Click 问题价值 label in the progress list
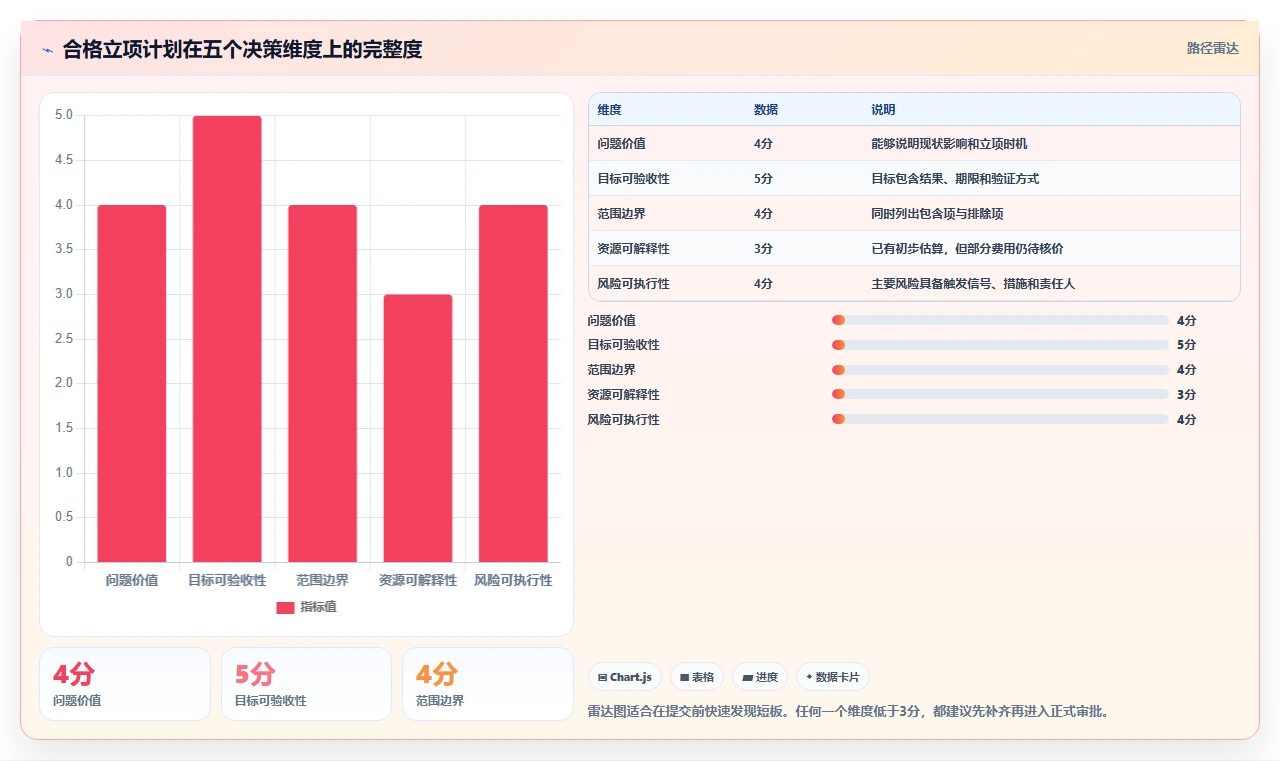 [612, 321]
